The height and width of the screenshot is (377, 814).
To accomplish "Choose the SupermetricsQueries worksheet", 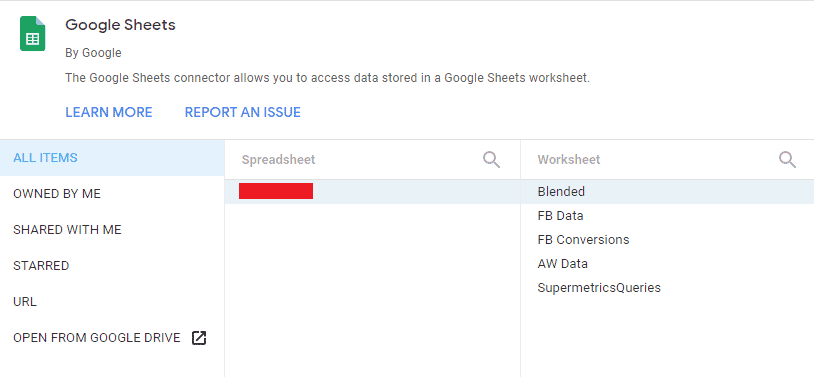I will [668, 287].
